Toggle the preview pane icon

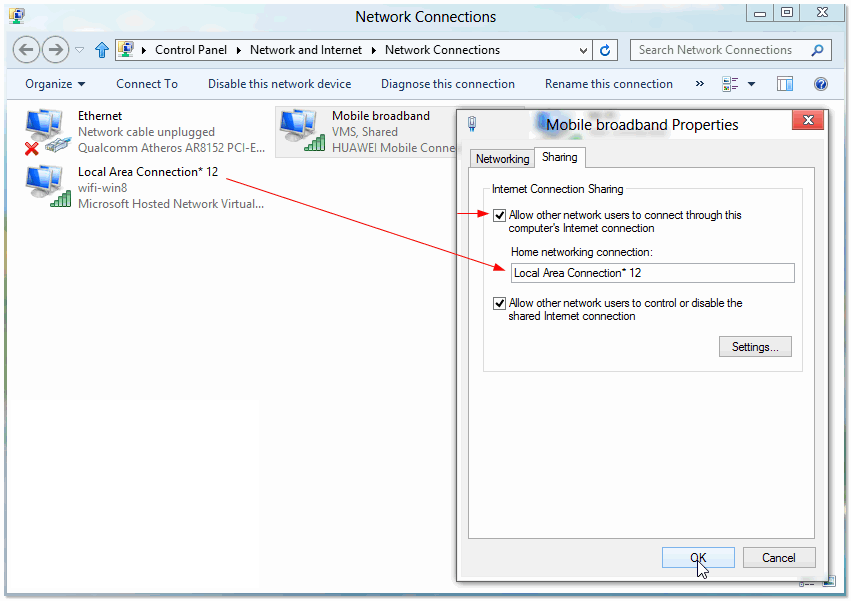point(785,84)
